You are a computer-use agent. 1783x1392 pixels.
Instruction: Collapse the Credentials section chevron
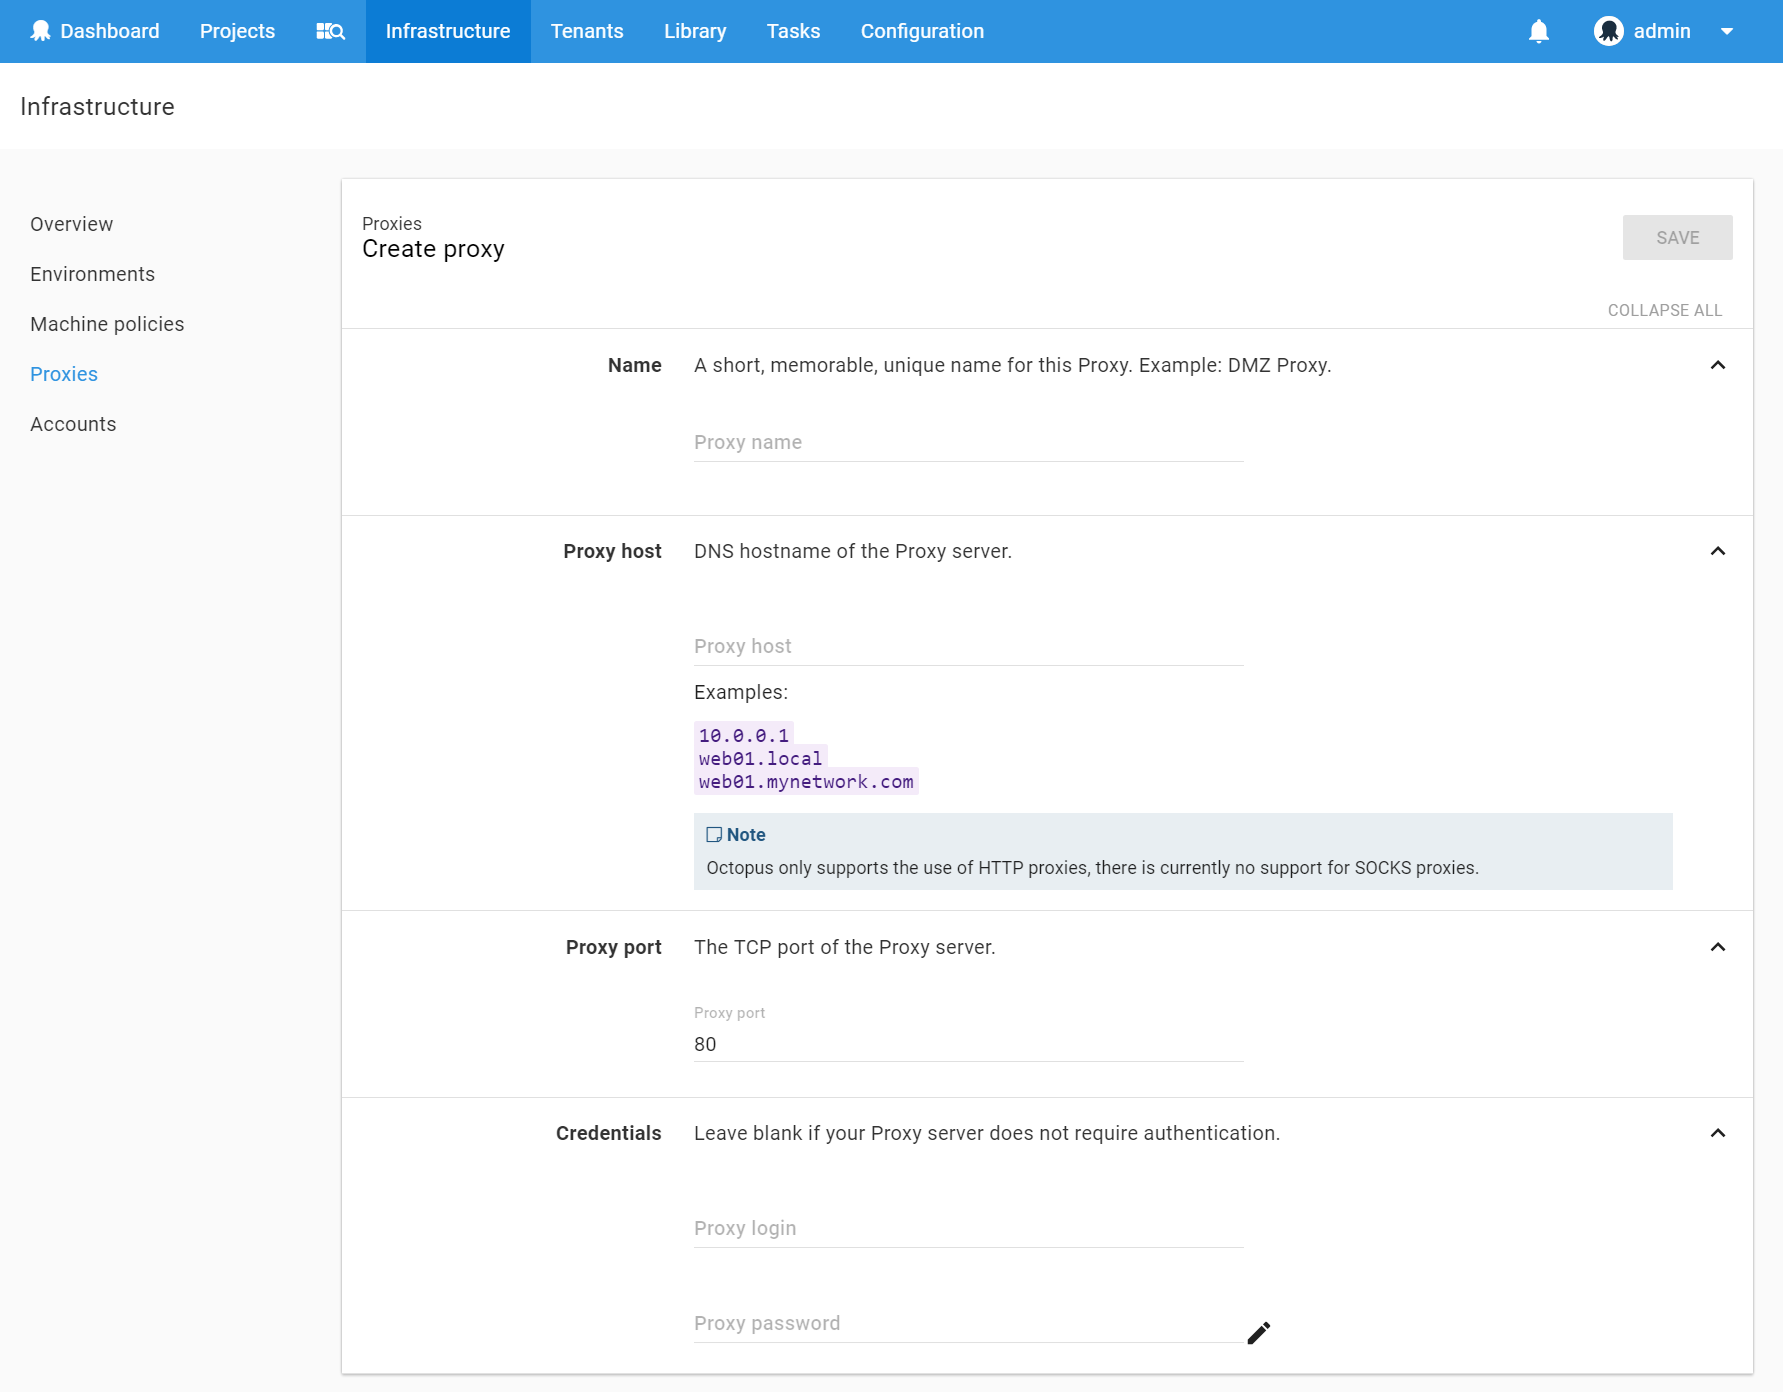(1718, 1133)
